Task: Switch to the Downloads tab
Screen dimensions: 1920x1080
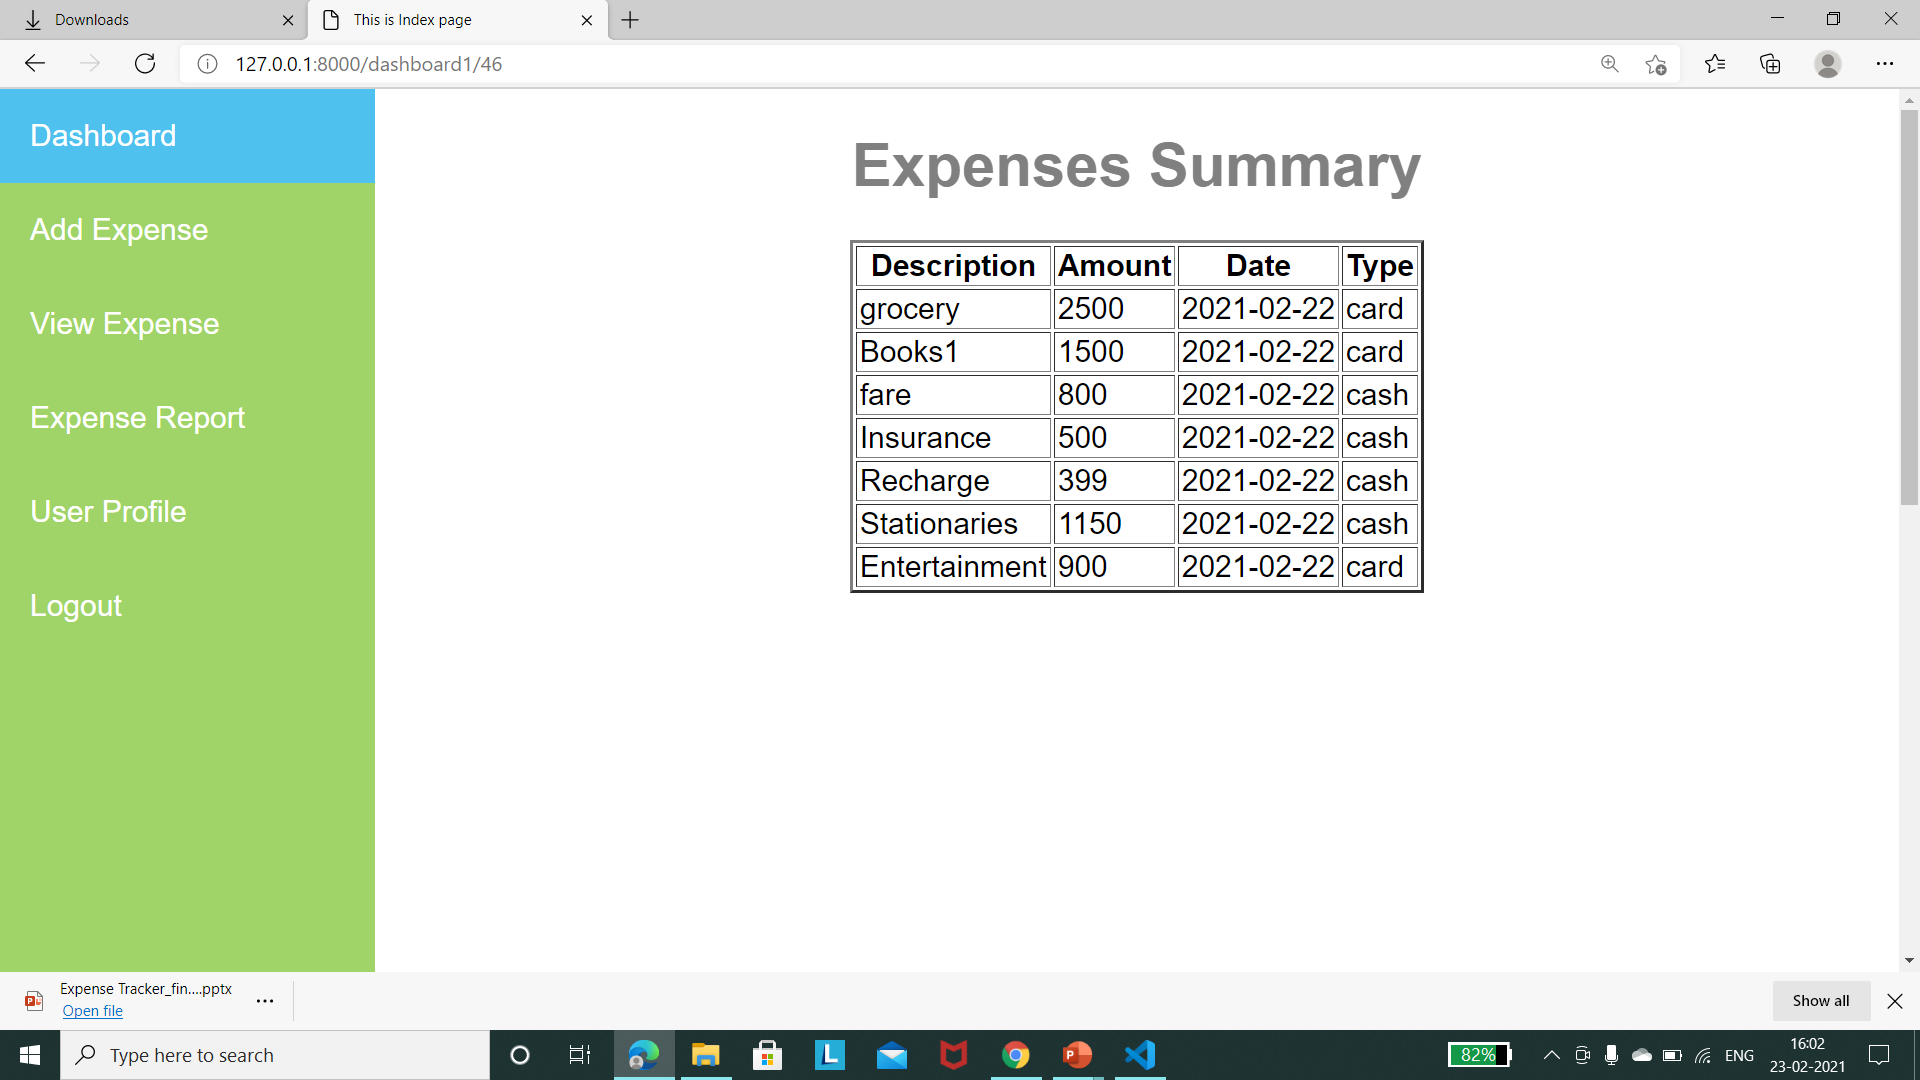Action: [x=150, y=20]
